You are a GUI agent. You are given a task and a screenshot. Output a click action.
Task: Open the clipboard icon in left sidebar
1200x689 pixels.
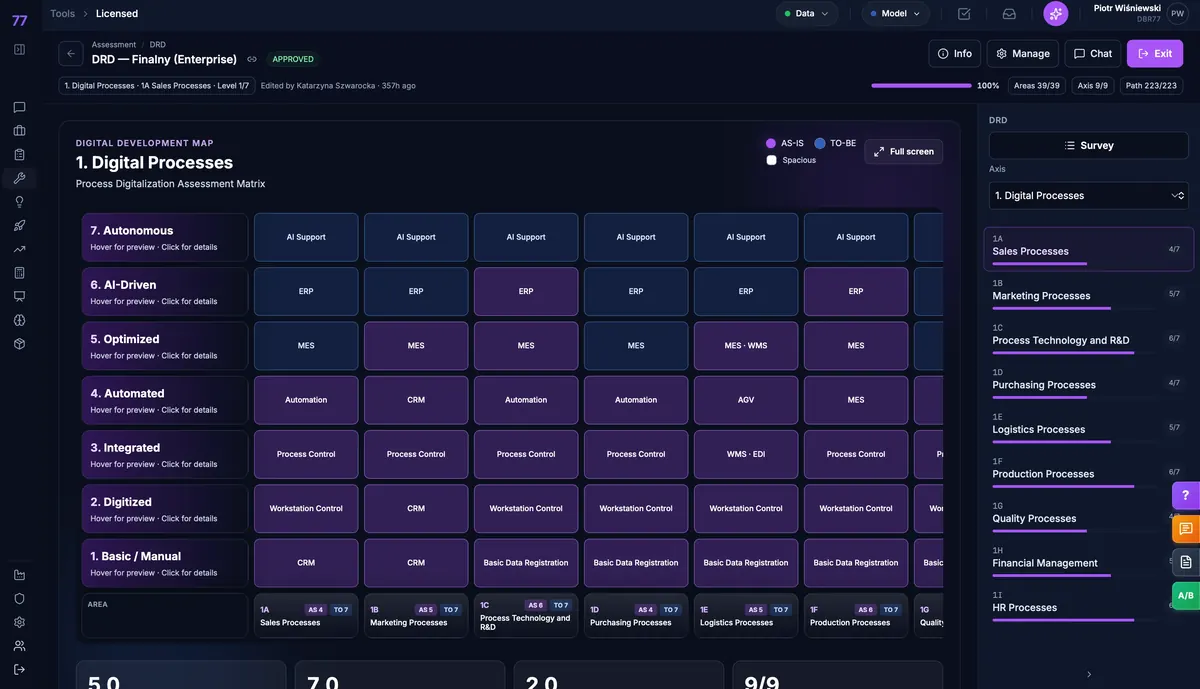click(x=19, y=155)
